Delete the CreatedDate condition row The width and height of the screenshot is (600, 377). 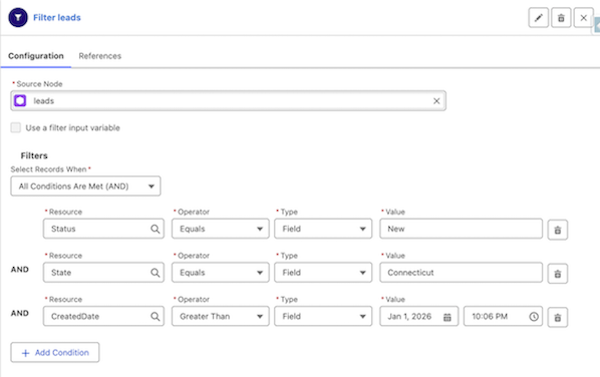tap(558, 317)
